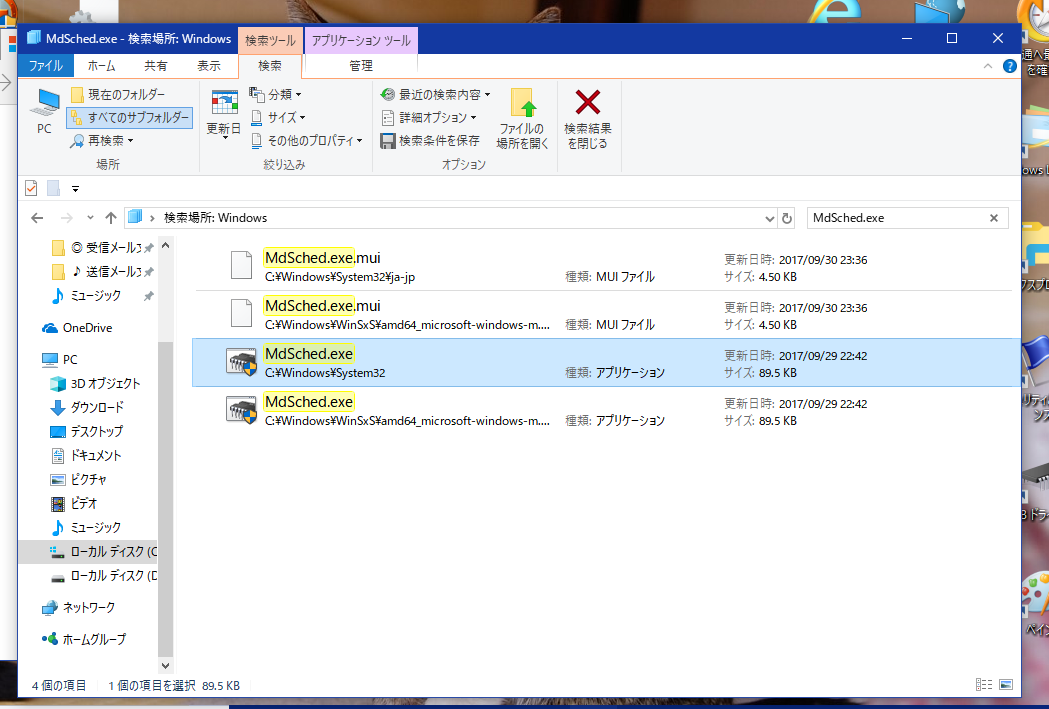Switch to the 検索 ribbon tab

click(x=270, y=66)
